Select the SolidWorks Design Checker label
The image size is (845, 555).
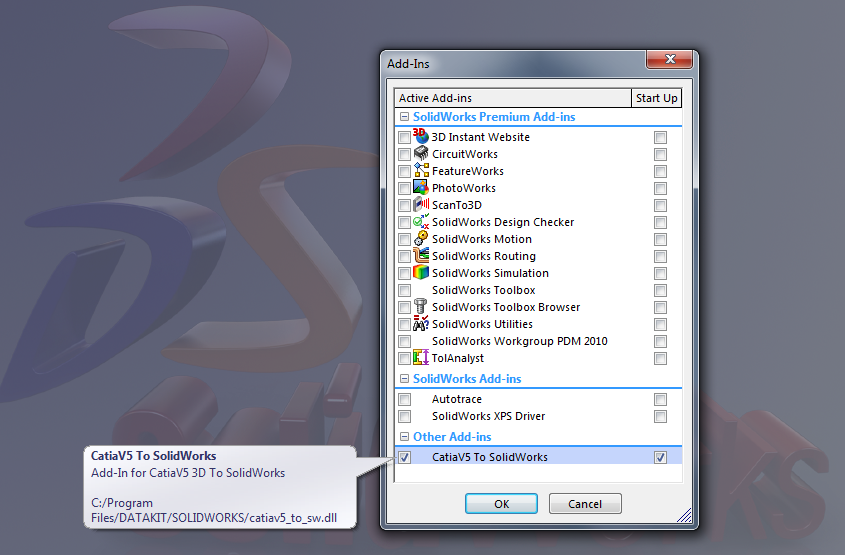(x=503, y=222)
